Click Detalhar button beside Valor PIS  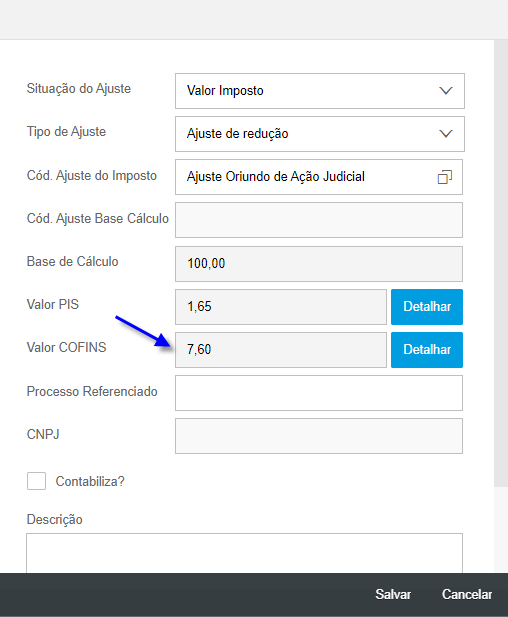click(x=427, y=307)
